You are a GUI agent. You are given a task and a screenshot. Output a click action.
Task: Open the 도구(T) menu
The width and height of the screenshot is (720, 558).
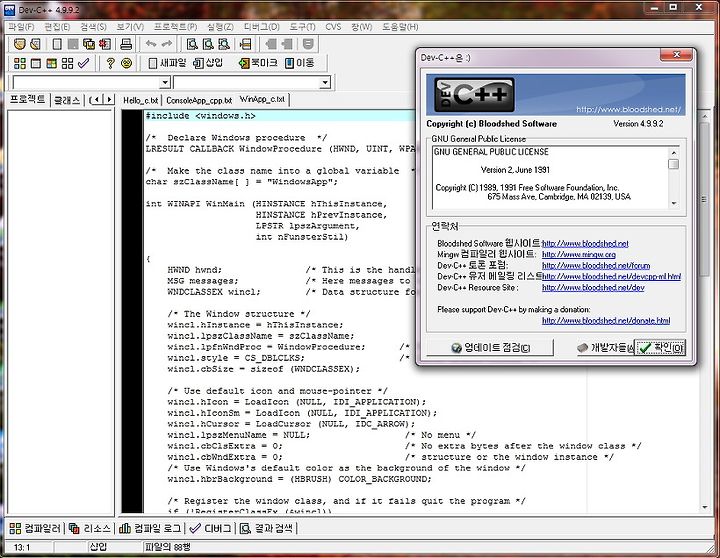302,27
